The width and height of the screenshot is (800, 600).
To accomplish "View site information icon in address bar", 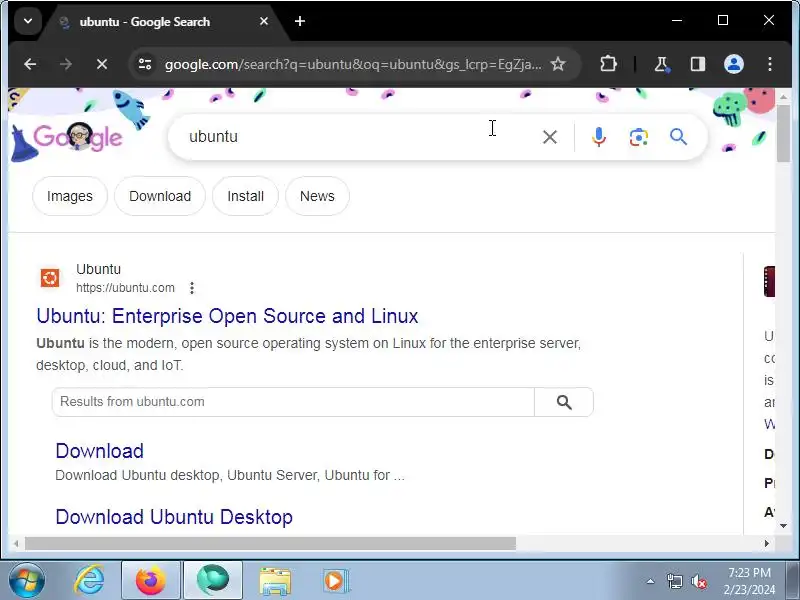I will (x=145, y=64).
